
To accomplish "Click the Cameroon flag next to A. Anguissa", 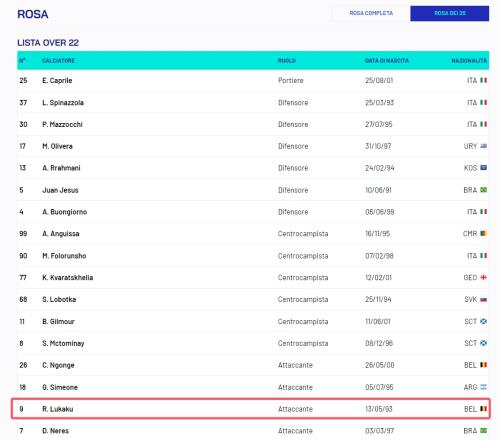I will point(483,233).
